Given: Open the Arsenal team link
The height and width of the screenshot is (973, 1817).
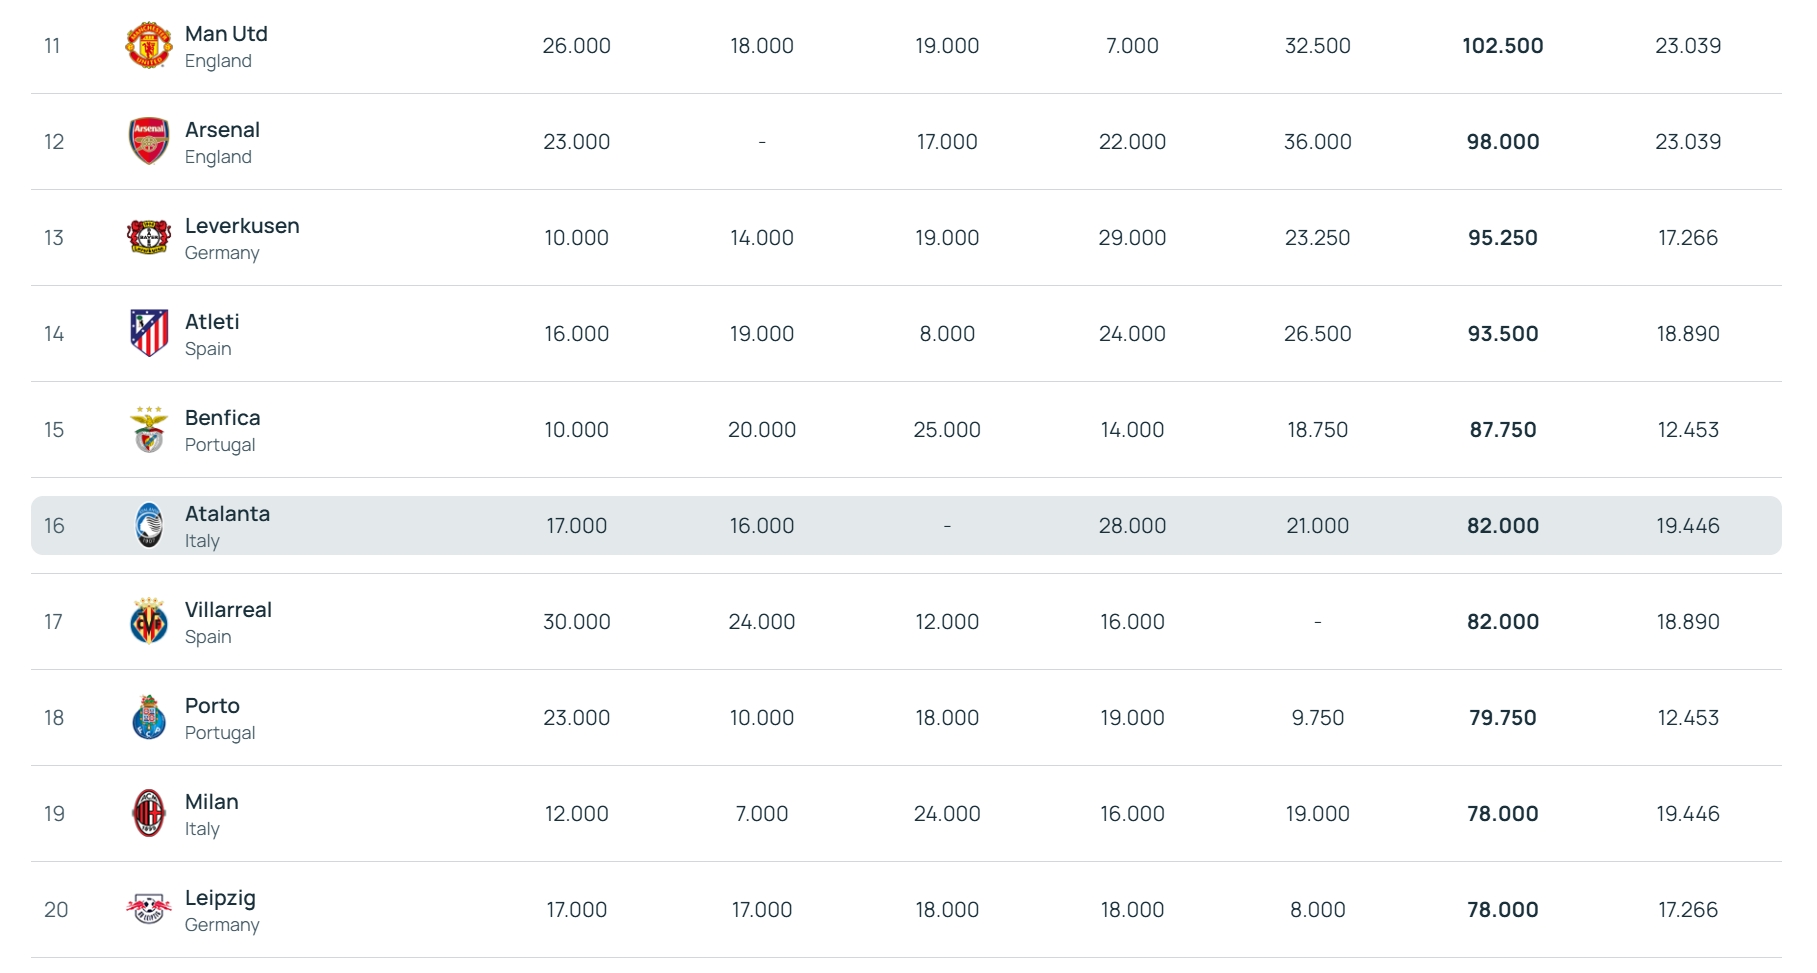Looking at the screenshot, I should [222, 130].
